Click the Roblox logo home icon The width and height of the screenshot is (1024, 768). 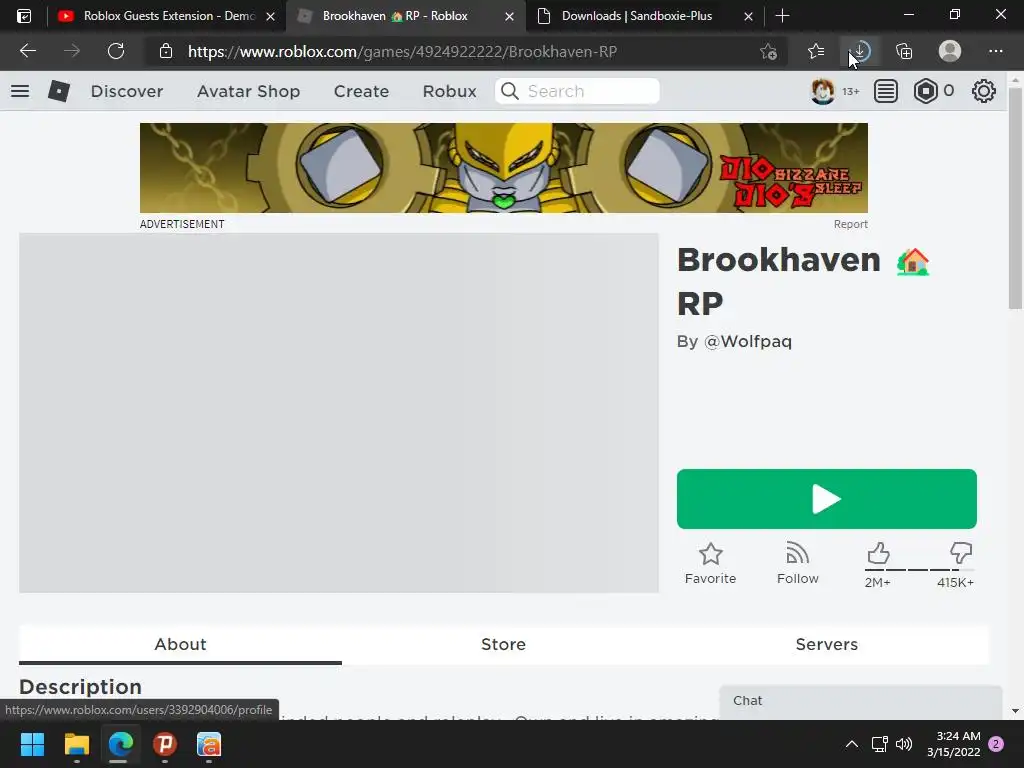[x=59, y=91]
